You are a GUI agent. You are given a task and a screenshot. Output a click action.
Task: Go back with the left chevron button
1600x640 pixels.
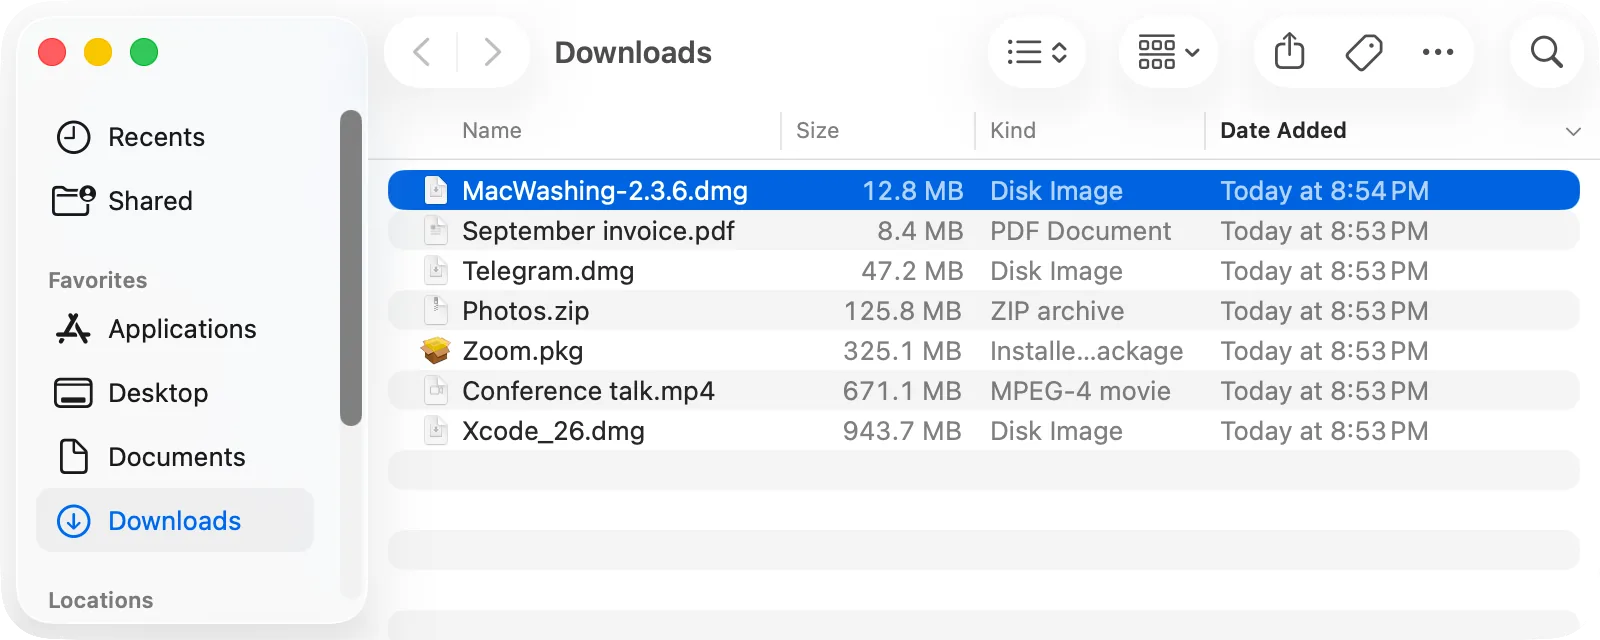422,52
